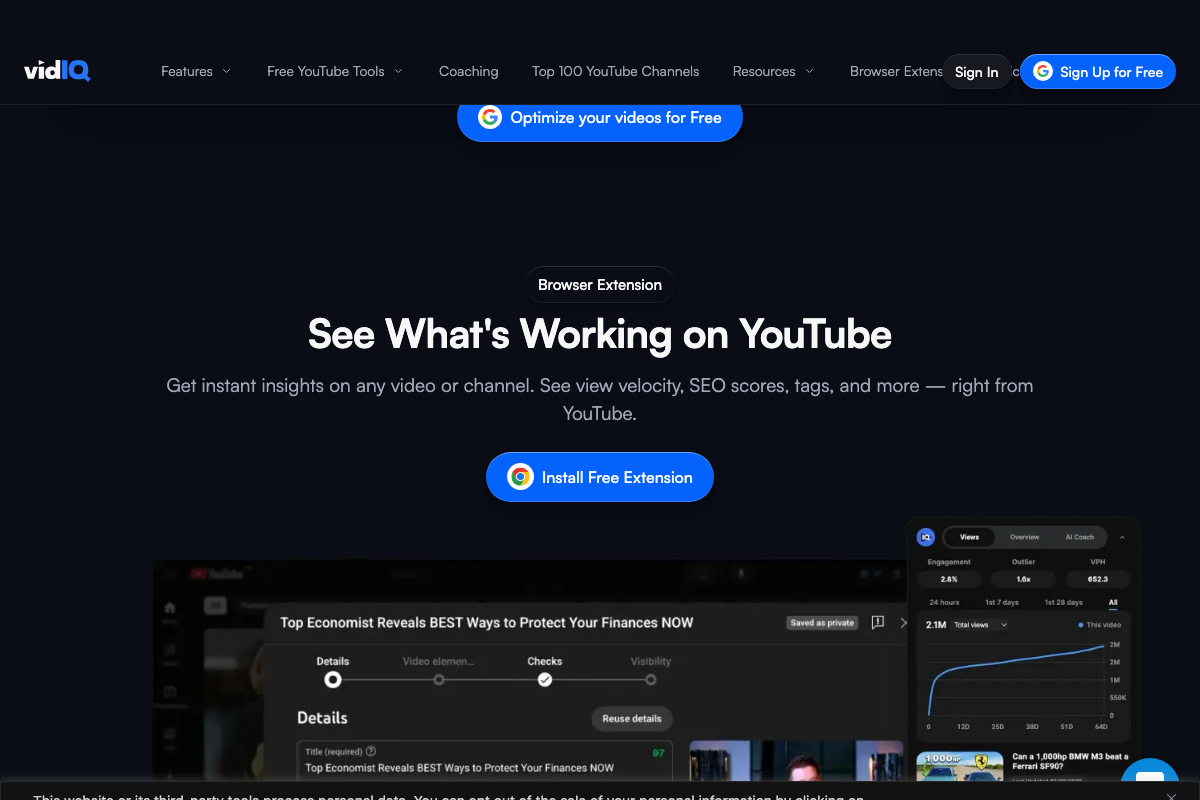
Task: Select the Video elements step
Action: pyautogui.click(x=438, y=671)
